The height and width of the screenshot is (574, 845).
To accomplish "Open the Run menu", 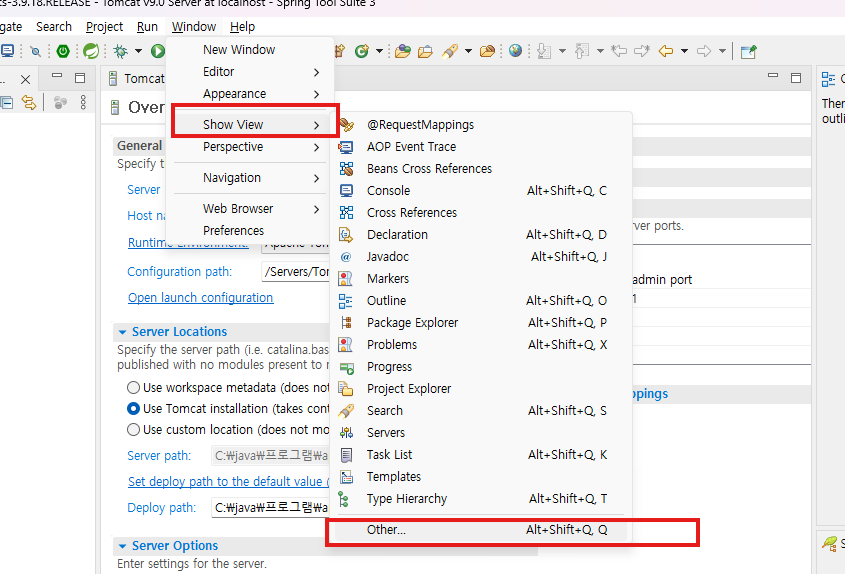I will point(147,26).
